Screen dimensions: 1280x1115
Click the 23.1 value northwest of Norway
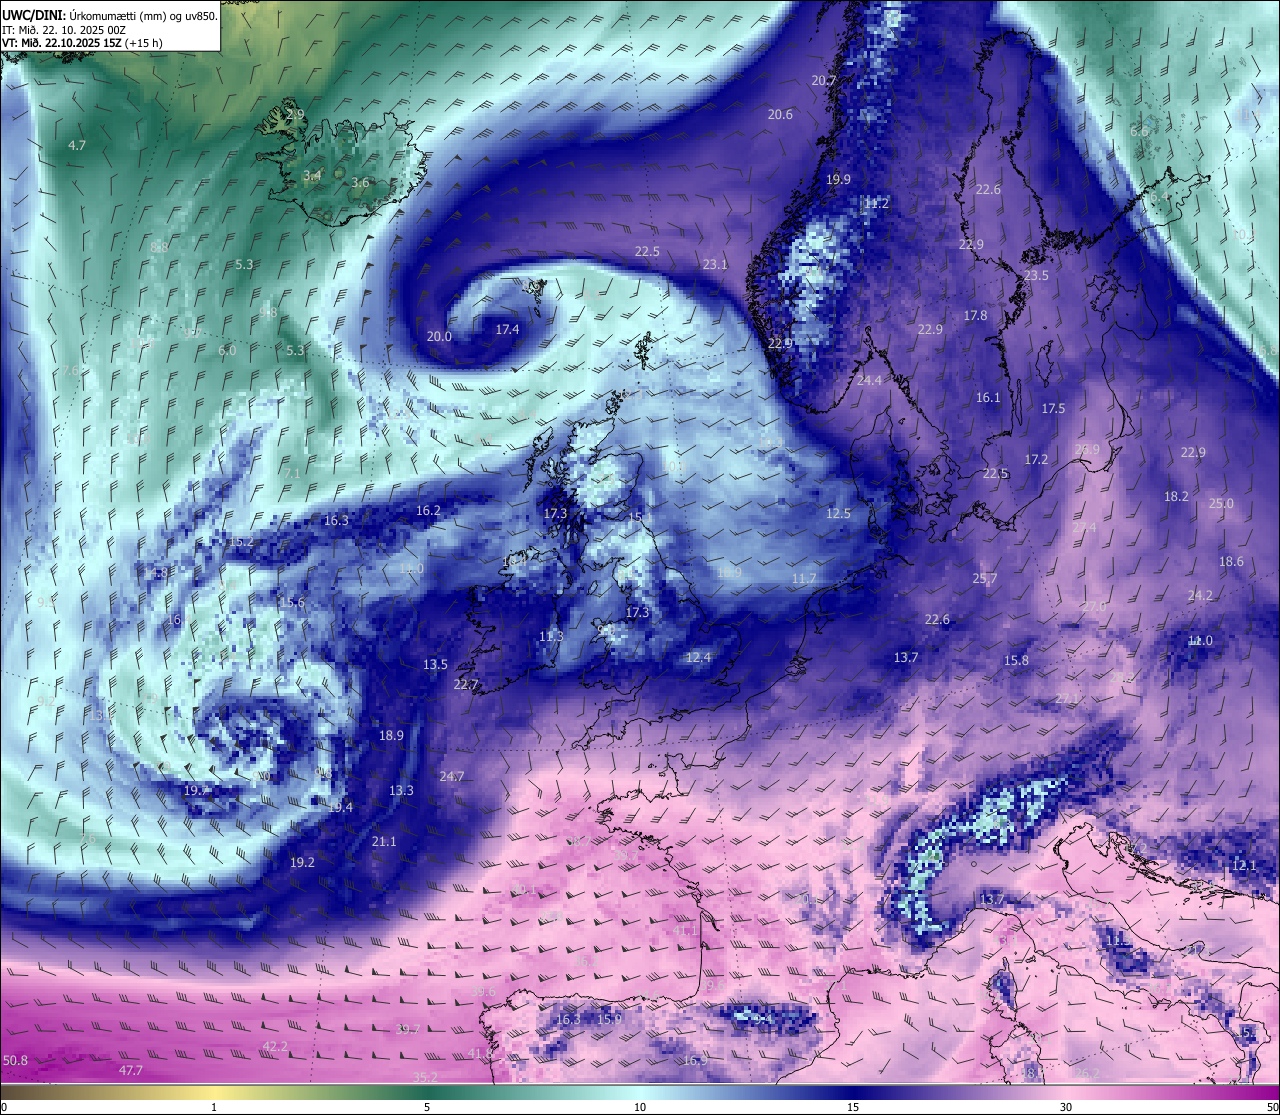pos(715,265)
